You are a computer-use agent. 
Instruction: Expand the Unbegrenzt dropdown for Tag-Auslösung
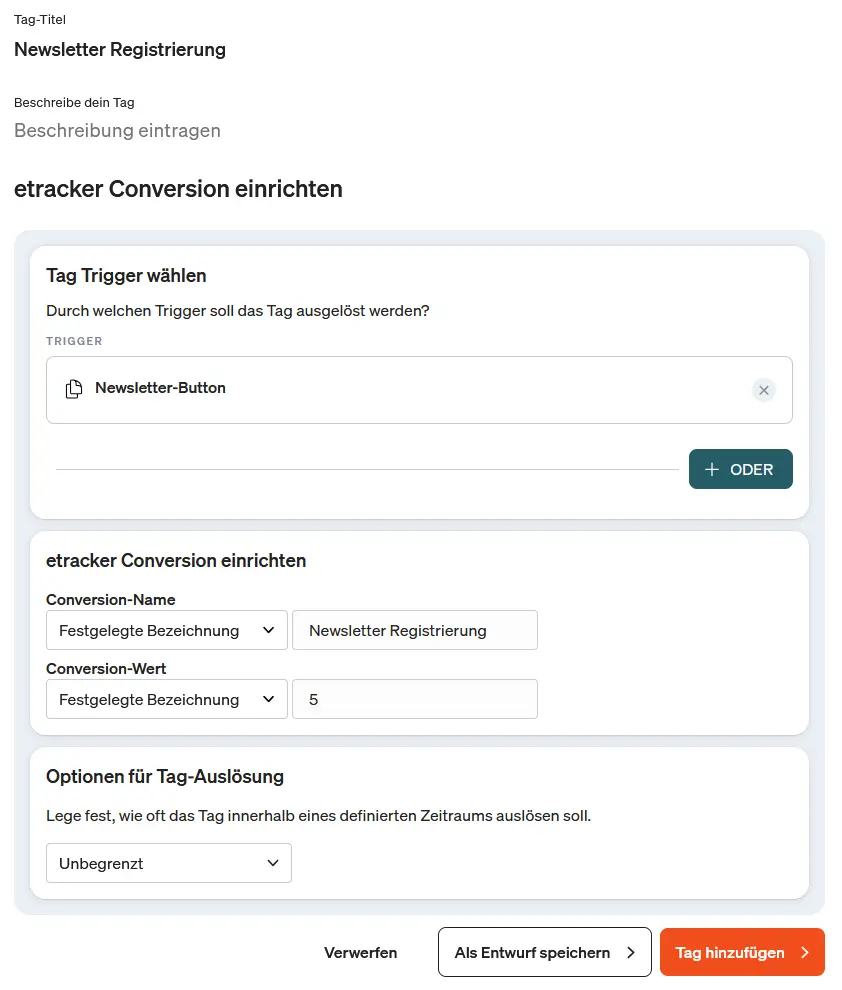pyautogui.click(x=168, y=862)
